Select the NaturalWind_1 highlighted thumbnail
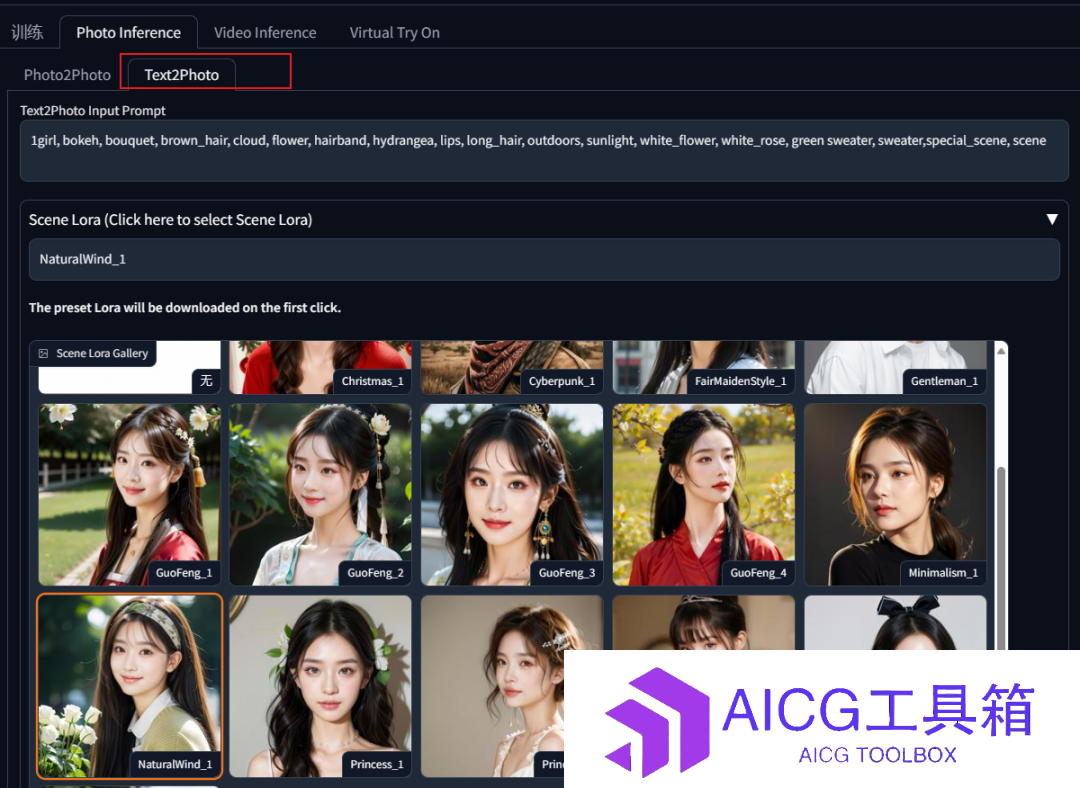The height and width of the screenshot is (788, 1080). tap(129, 686)
